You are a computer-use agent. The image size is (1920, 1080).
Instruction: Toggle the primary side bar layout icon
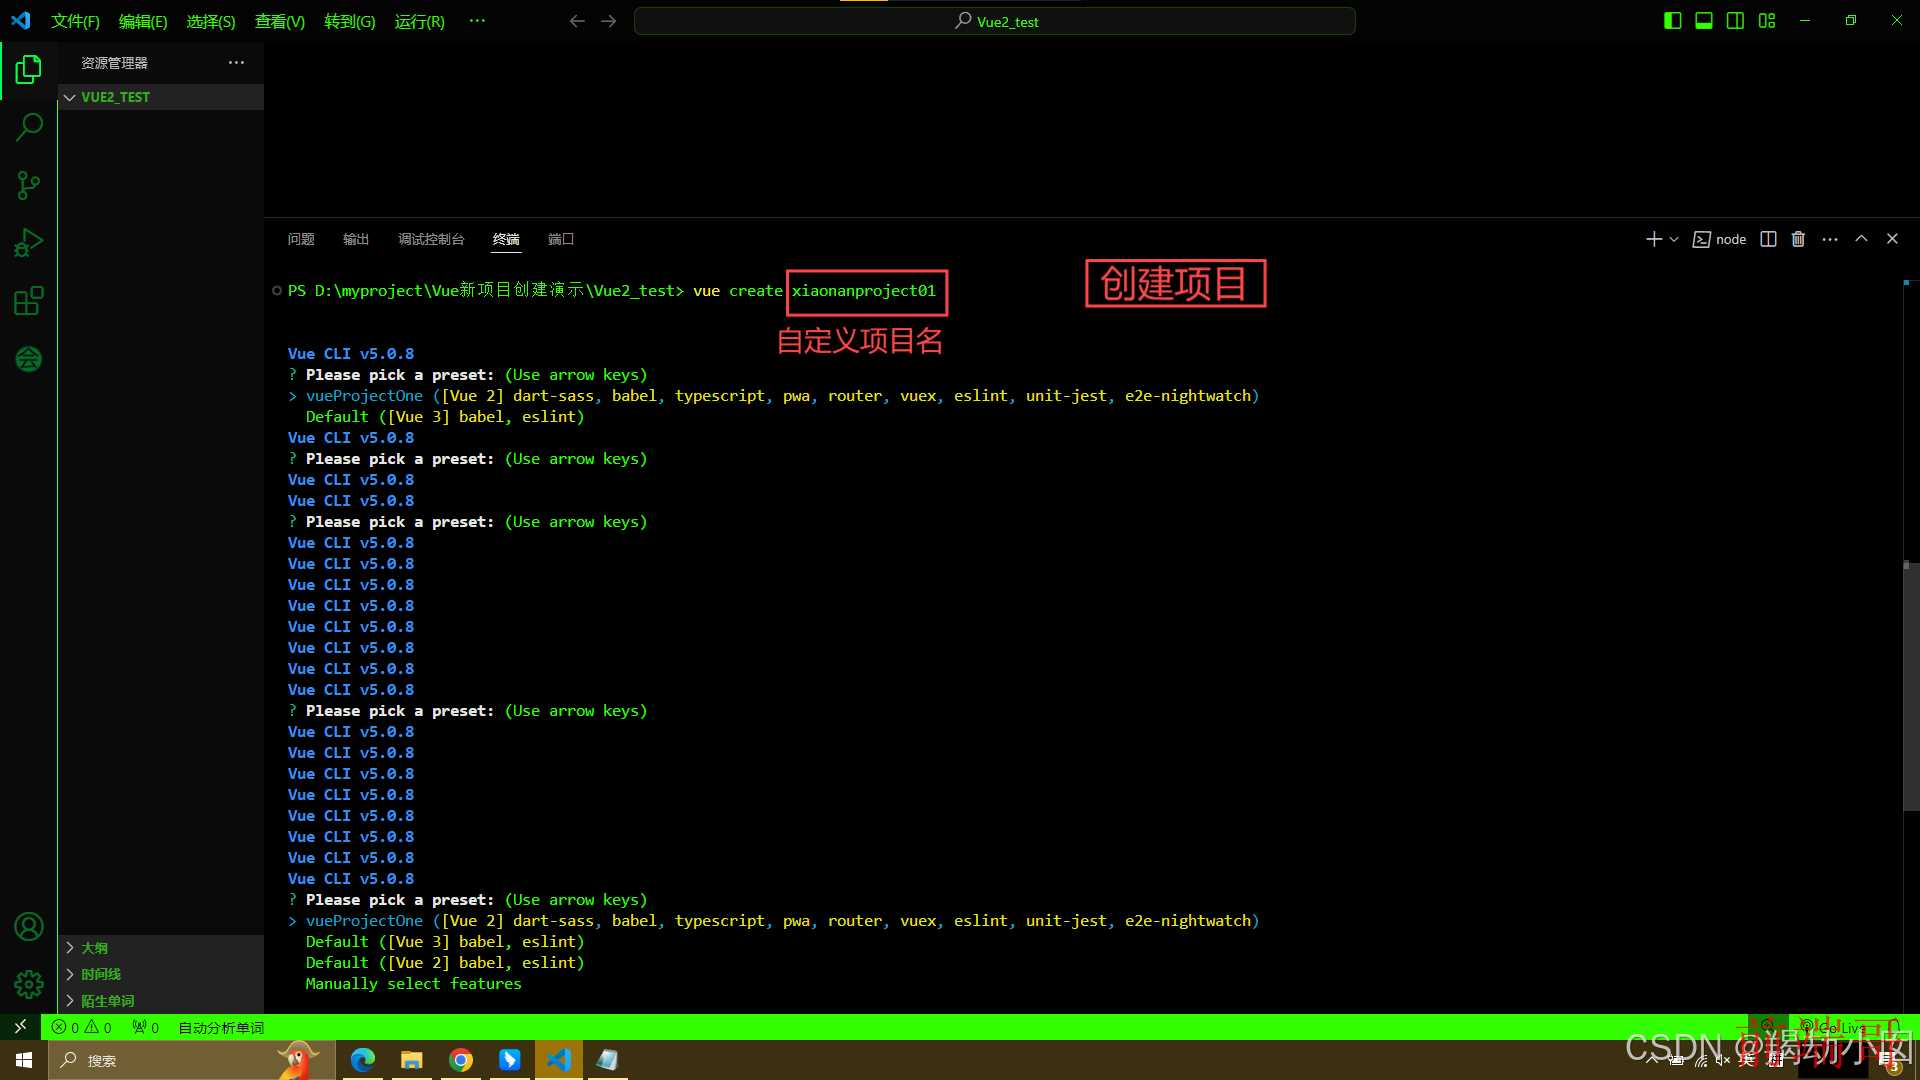1672,21
